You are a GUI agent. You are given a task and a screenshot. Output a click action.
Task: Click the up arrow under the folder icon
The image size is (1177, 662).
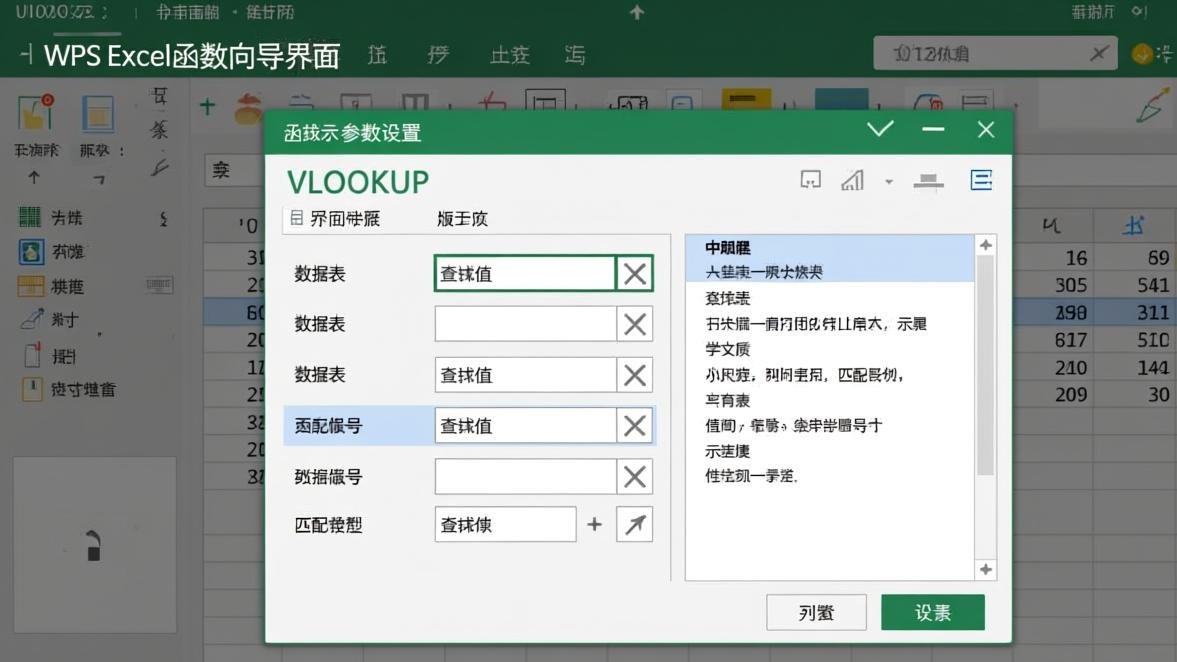[34, 178]
